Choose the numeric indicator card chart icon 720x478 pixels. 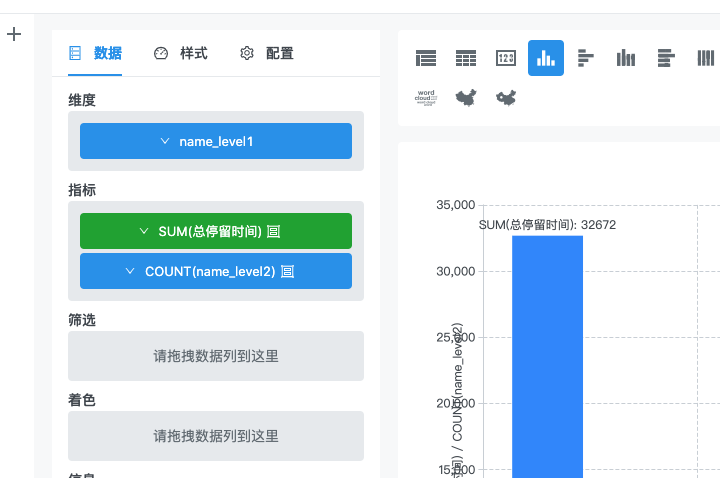point(506,58)
